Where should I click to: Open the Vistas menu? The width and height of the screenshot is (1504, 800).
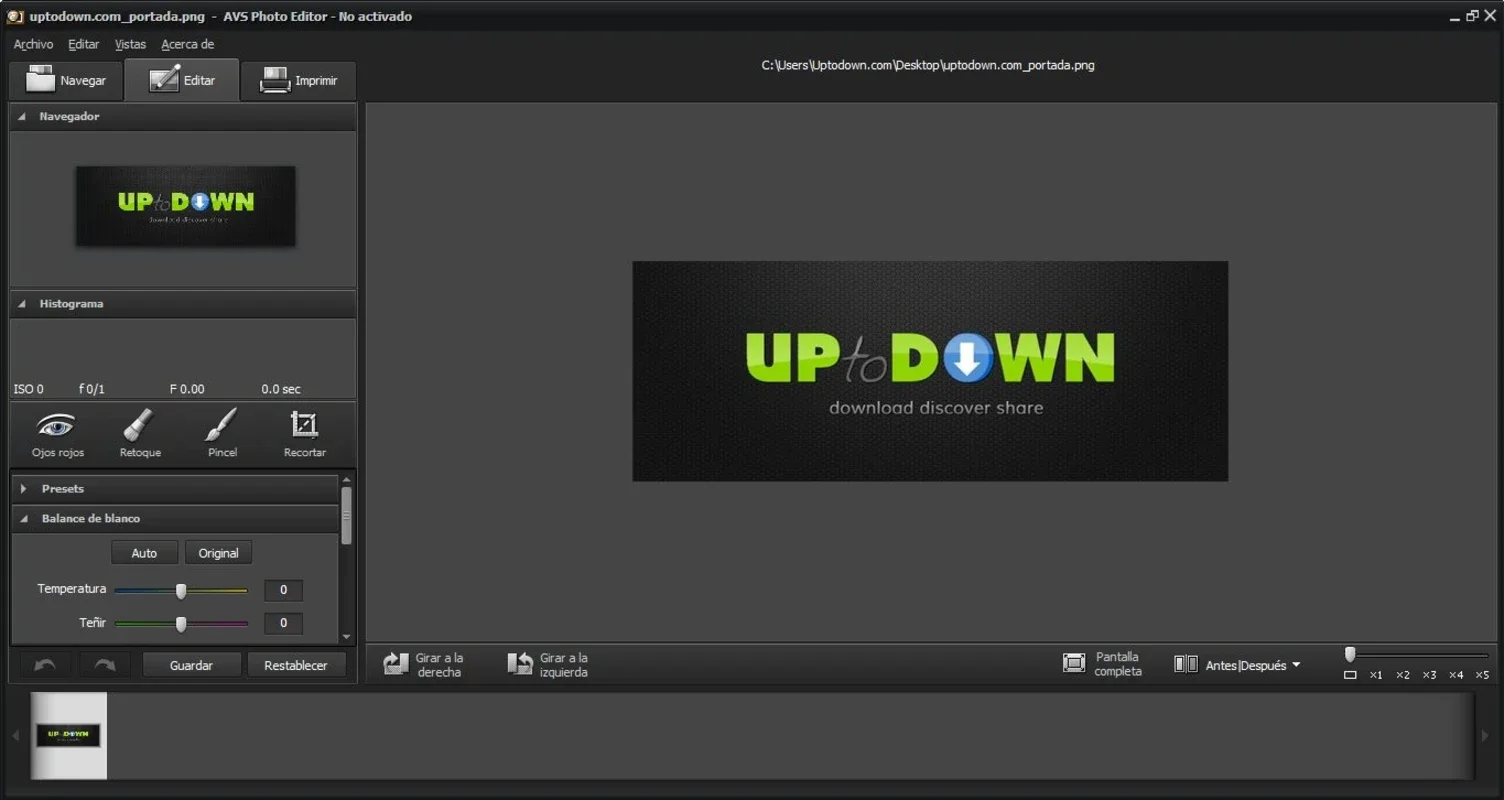pyautogui.click(x=130, y=44)
